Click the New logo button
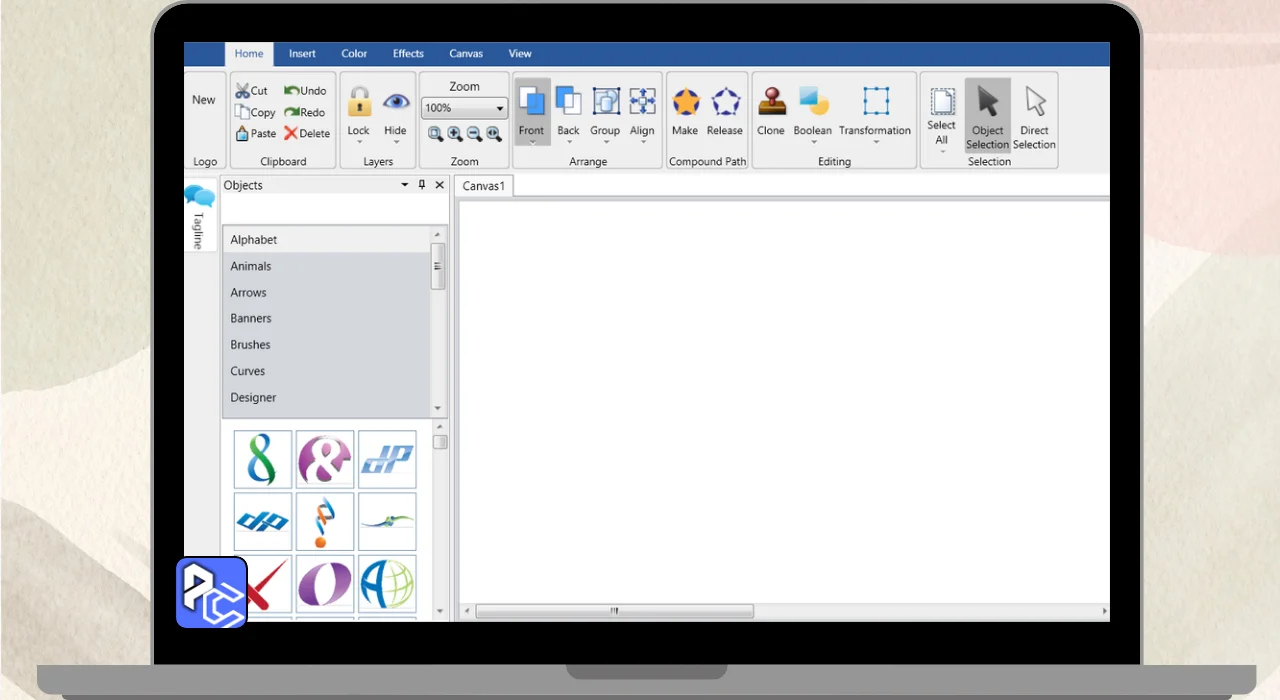Image resolution: width=1280 pixels, height=700 pixels. [204, 100]
